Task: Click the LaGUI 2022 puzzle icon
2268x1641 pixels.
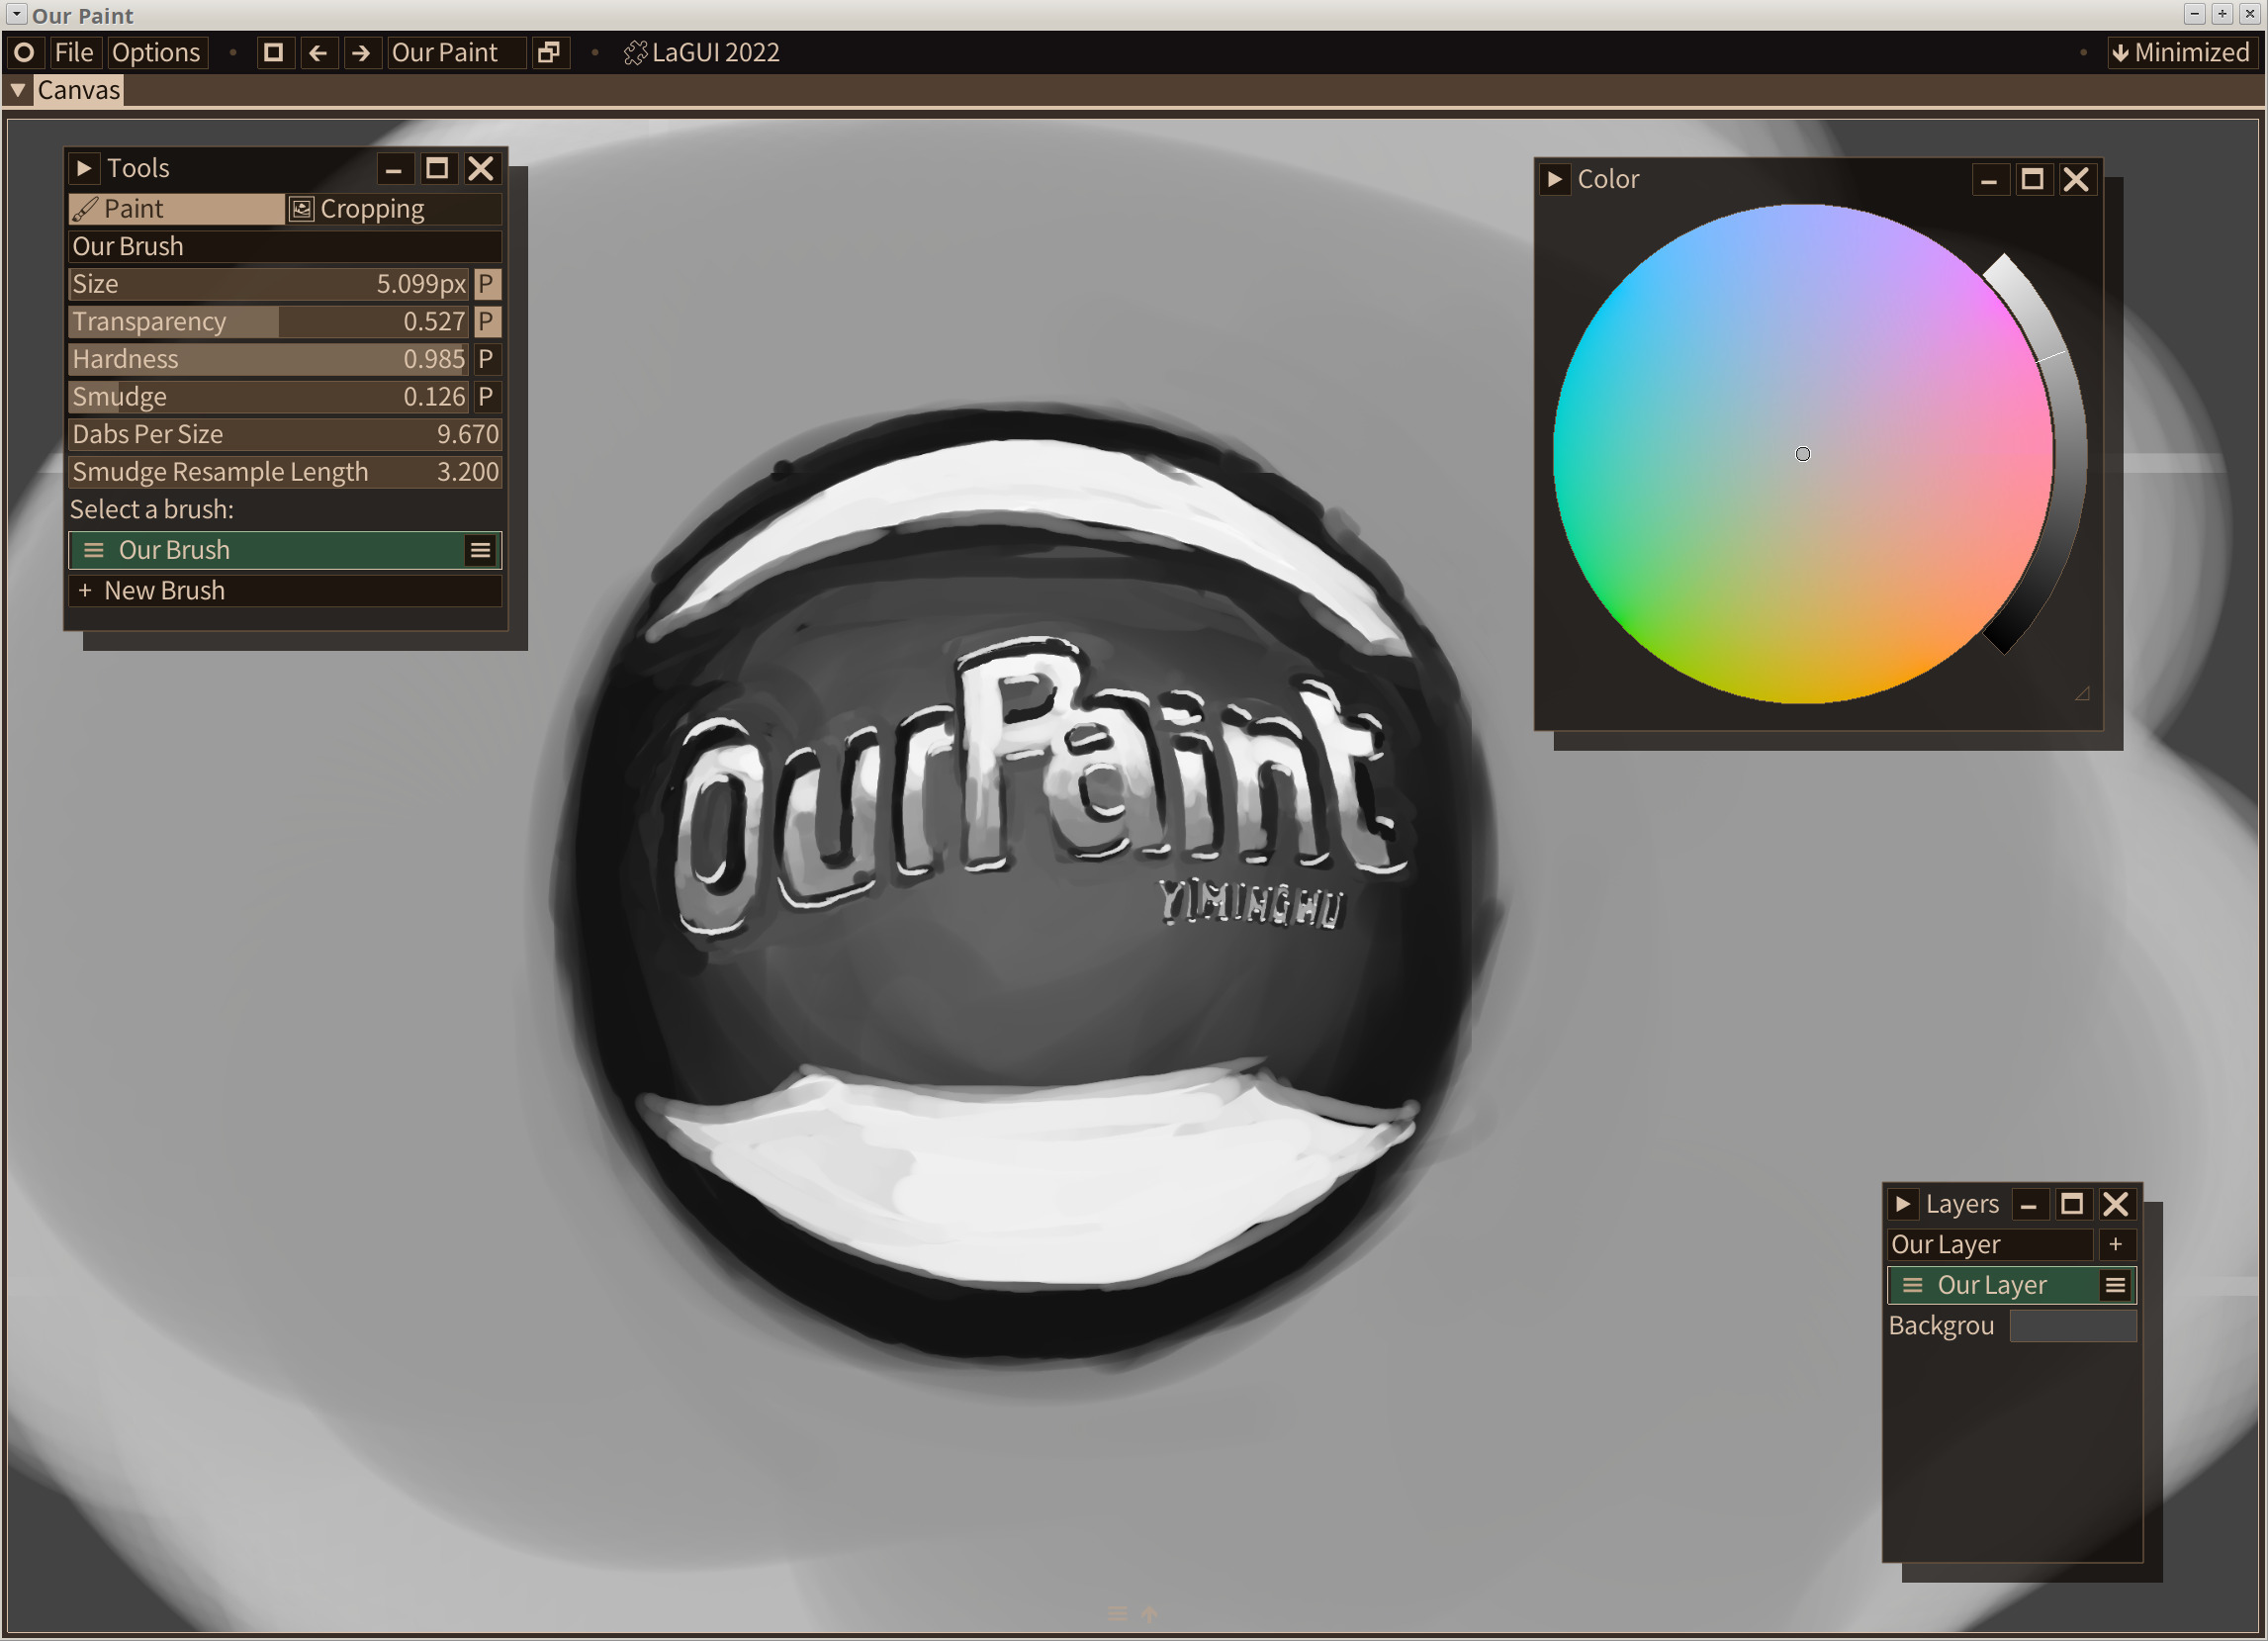Action: (635, 52)
